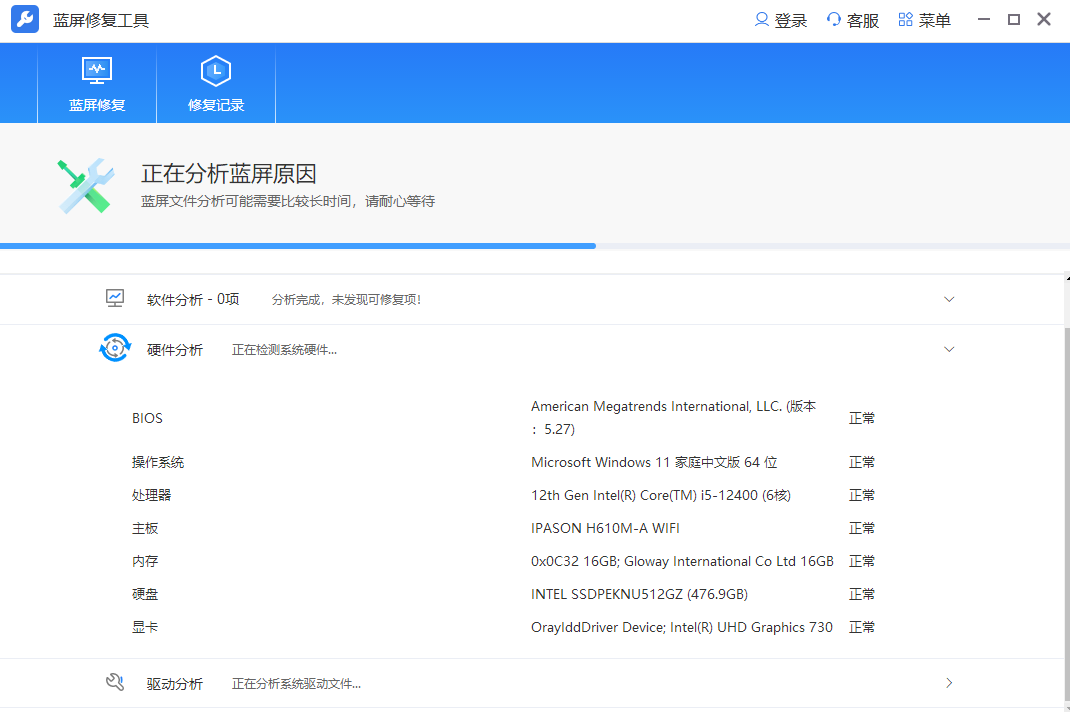This screenshot has height=712, width=1070.
Task: Expand the 驱动分析 section arrow
Action: 949,683
